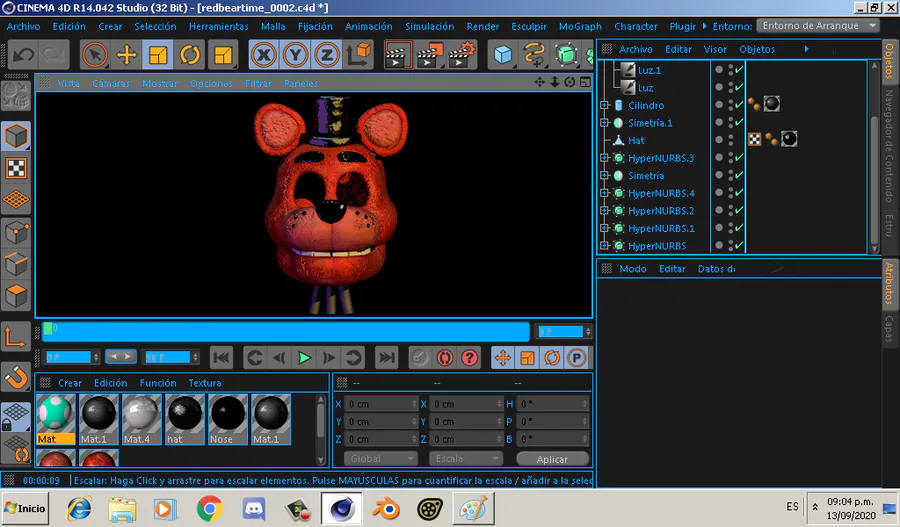Go to end of animation
This screenshot has height=527, width=900.
coord(386,358)
